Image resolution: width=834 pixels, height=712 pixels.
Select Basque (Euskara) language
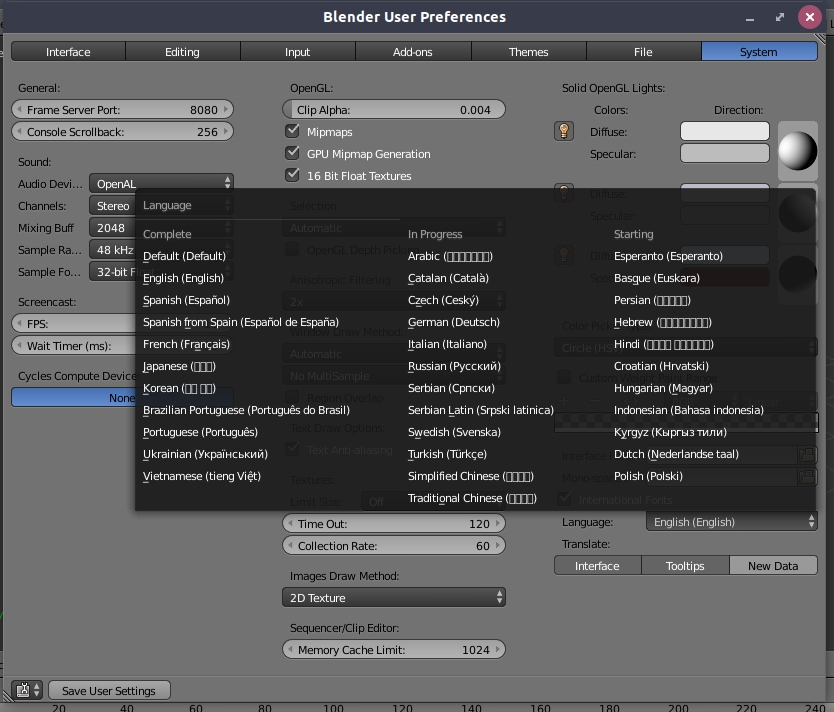pyautogui.click(x=656, y=278)
